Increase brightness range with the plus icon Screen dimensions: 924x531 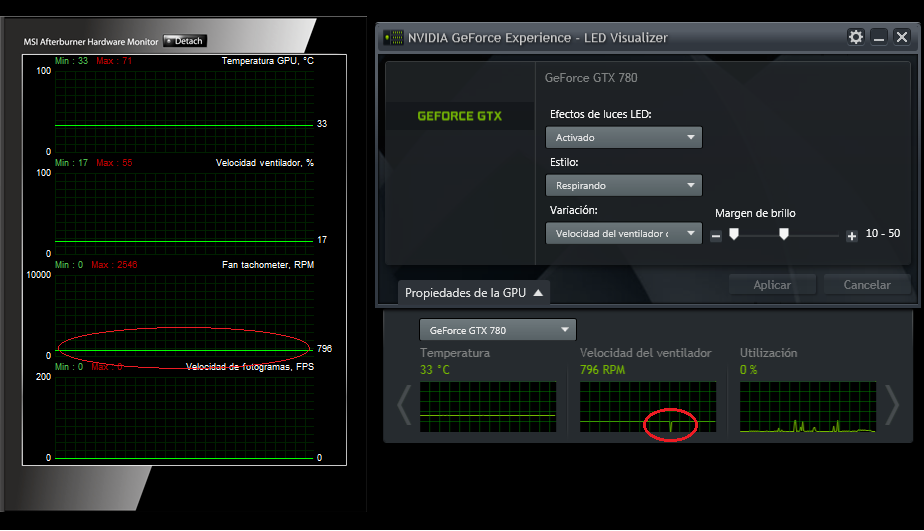(x=852, y=236)
